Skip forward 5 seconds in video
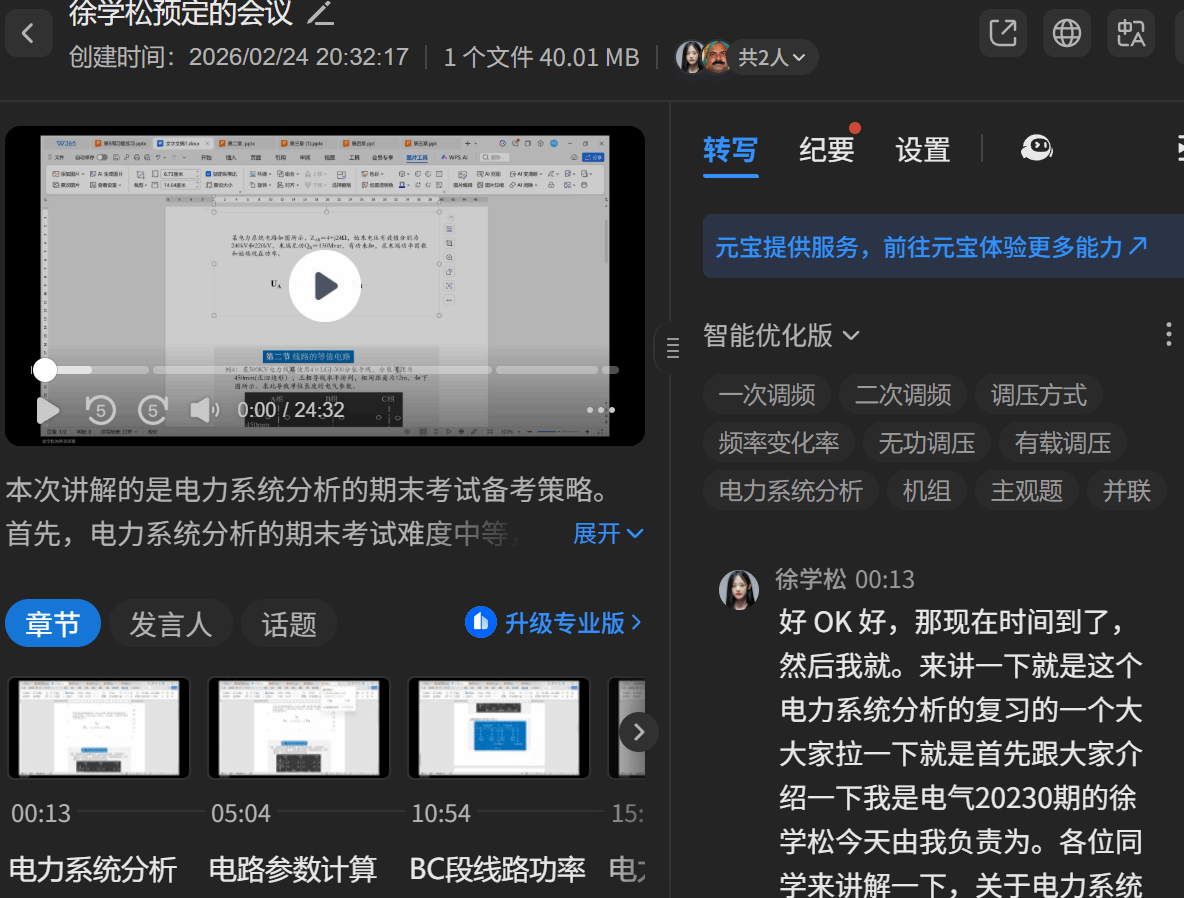Viewport: 1184px width, 898px height. pyautogui.click(x=152, y=410)
